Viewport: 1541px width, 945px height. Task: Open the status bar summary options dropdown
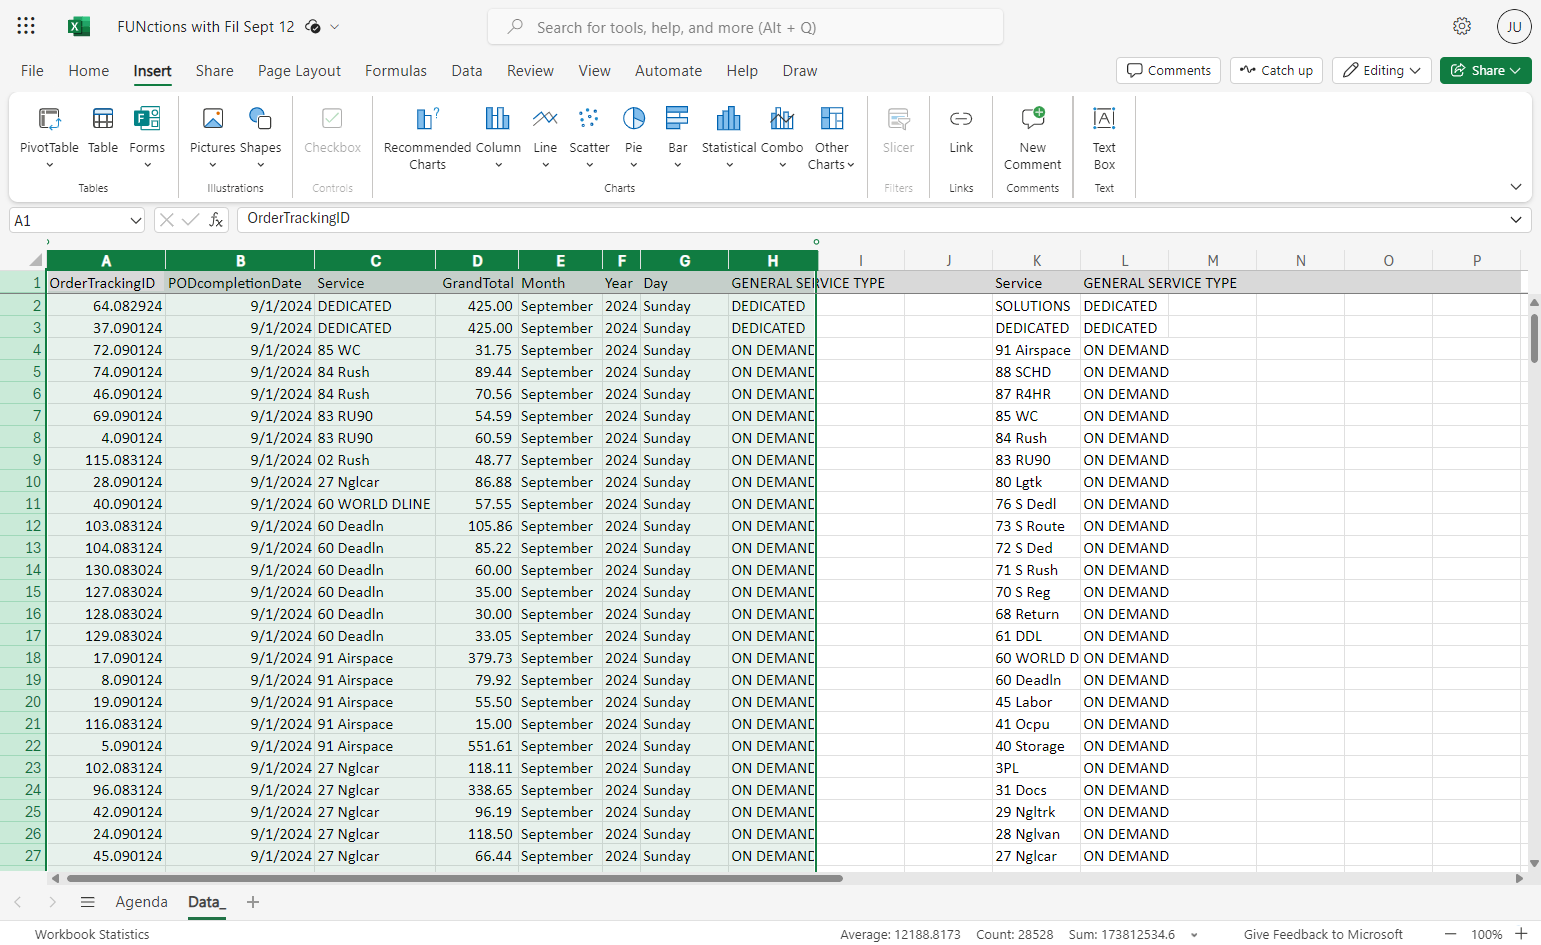pos(1194,935)
